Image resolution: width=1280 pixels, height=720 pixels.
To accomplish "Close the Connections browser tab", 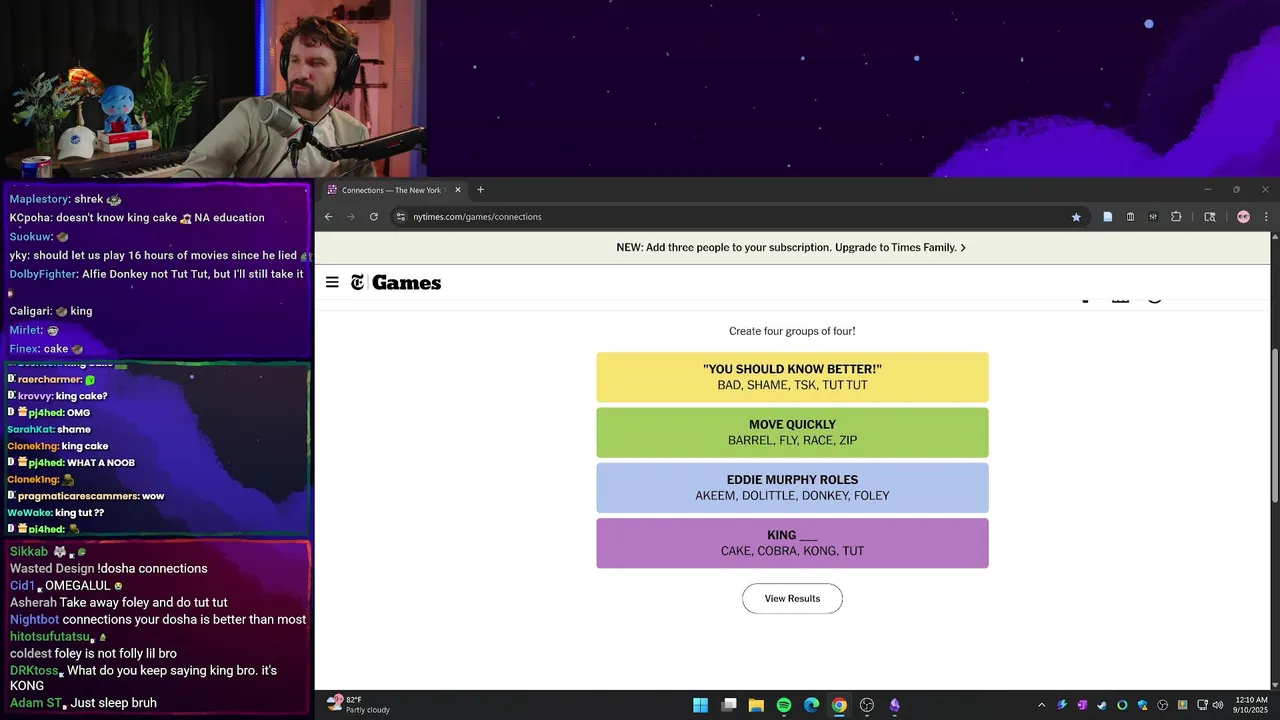I will pyautogui.click(x=458, y=190).
